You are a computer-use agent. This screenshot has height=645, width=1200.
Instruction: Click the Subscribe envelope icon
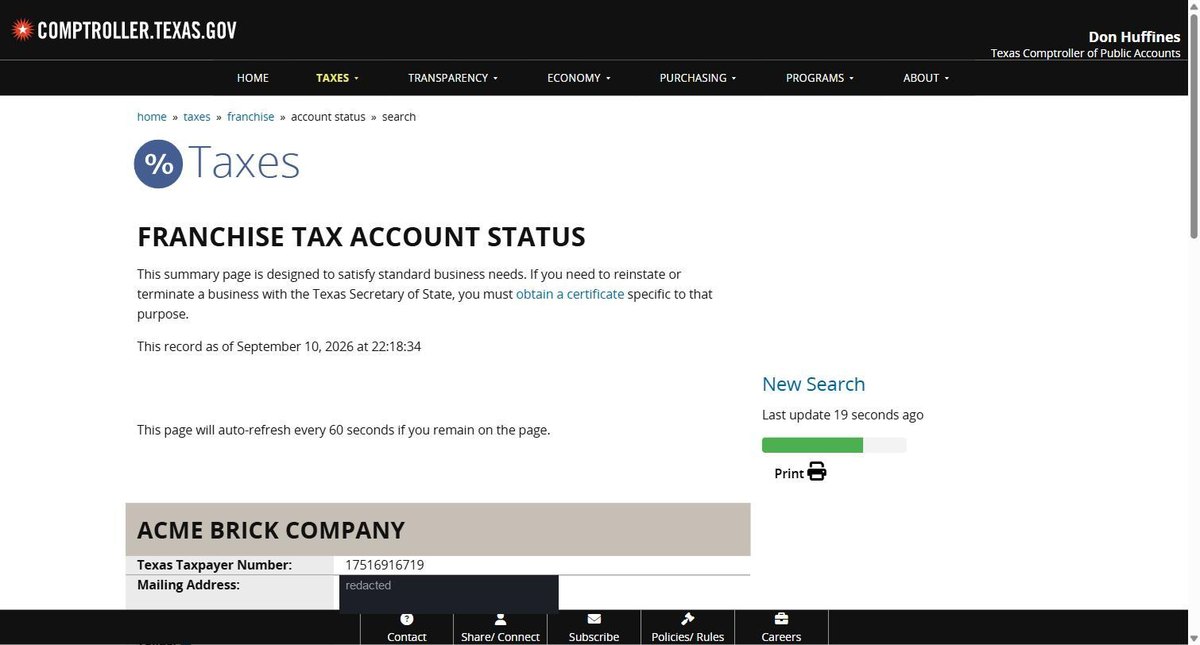[594, 619]
